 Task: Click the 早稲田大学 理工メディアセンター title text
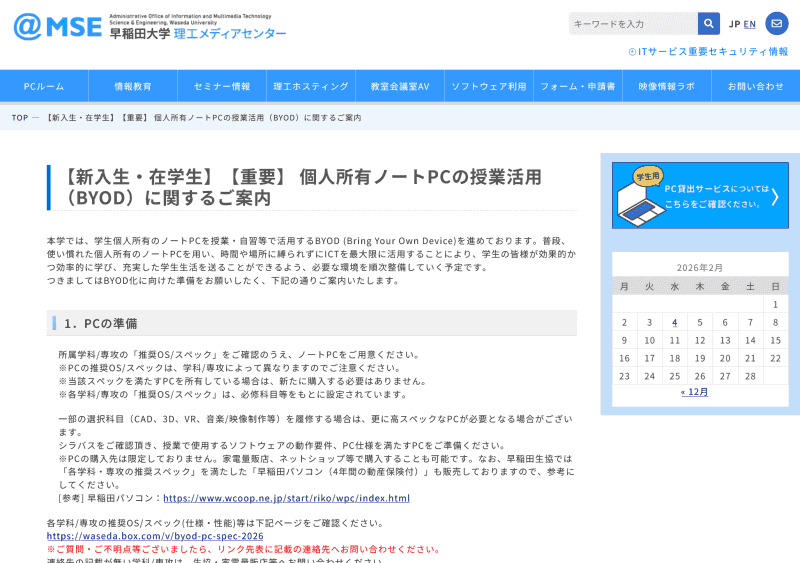(x=198, y=34)
